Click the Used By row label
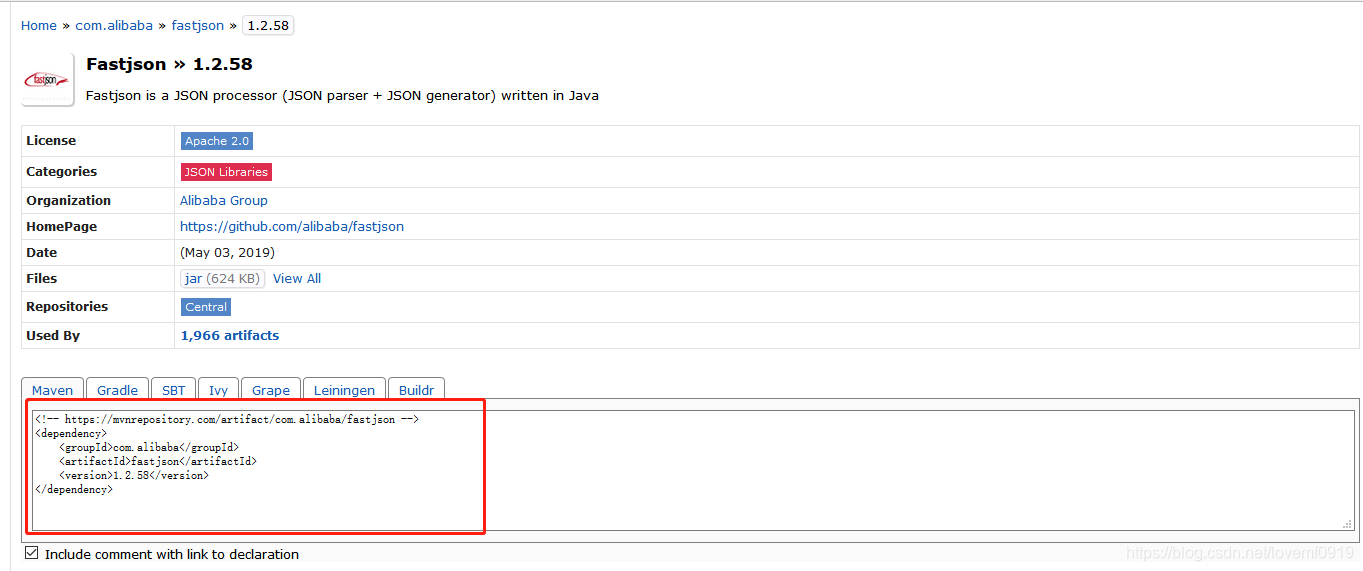 pos(53,335)
